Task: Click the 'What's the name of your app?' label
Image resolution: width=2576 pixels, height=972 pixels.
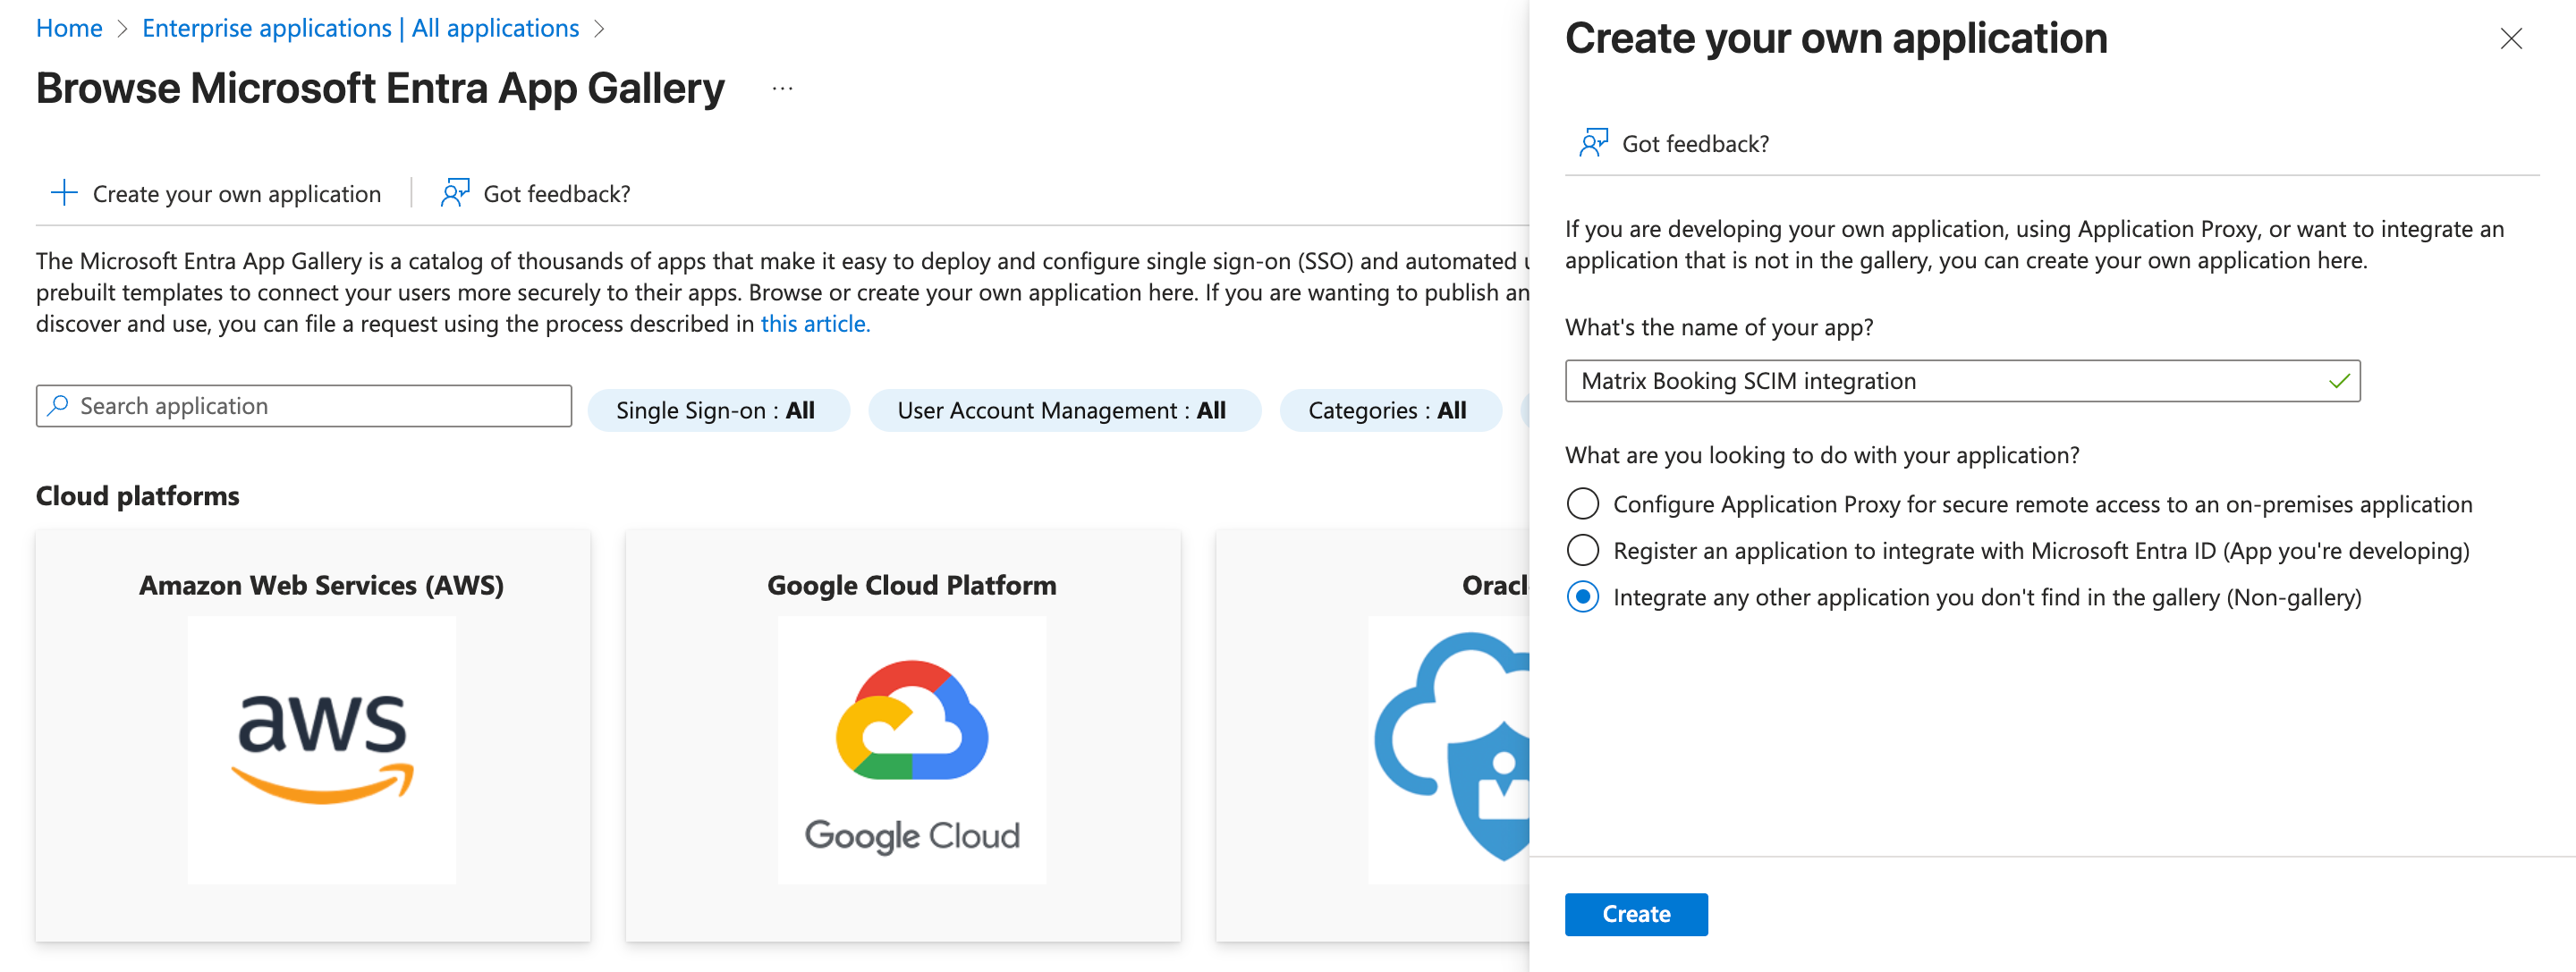Action: 1719,327
